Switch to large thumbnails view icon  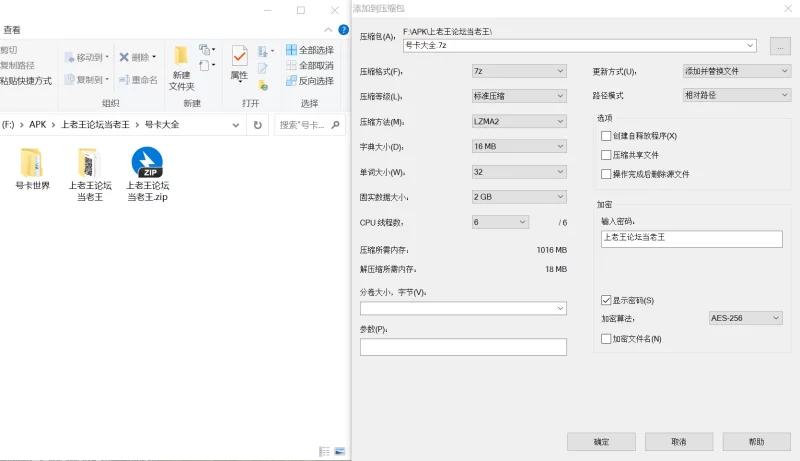(x=340, y=452)
